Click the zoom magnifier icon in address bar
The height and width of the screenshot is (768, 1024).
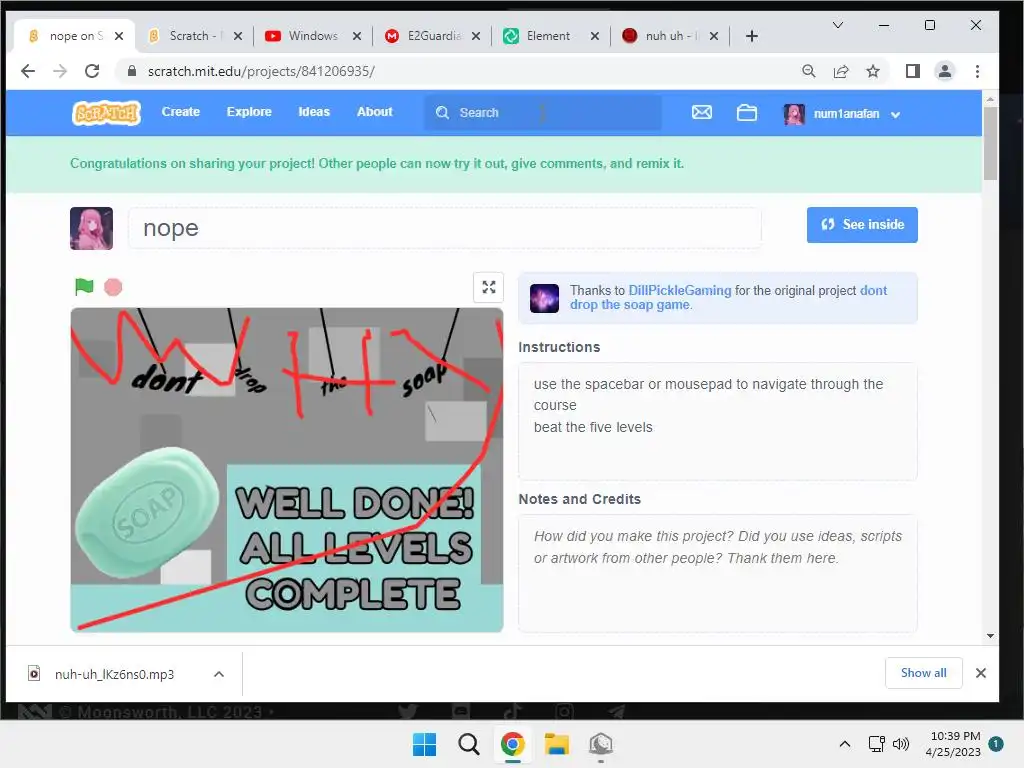(808, 71)
